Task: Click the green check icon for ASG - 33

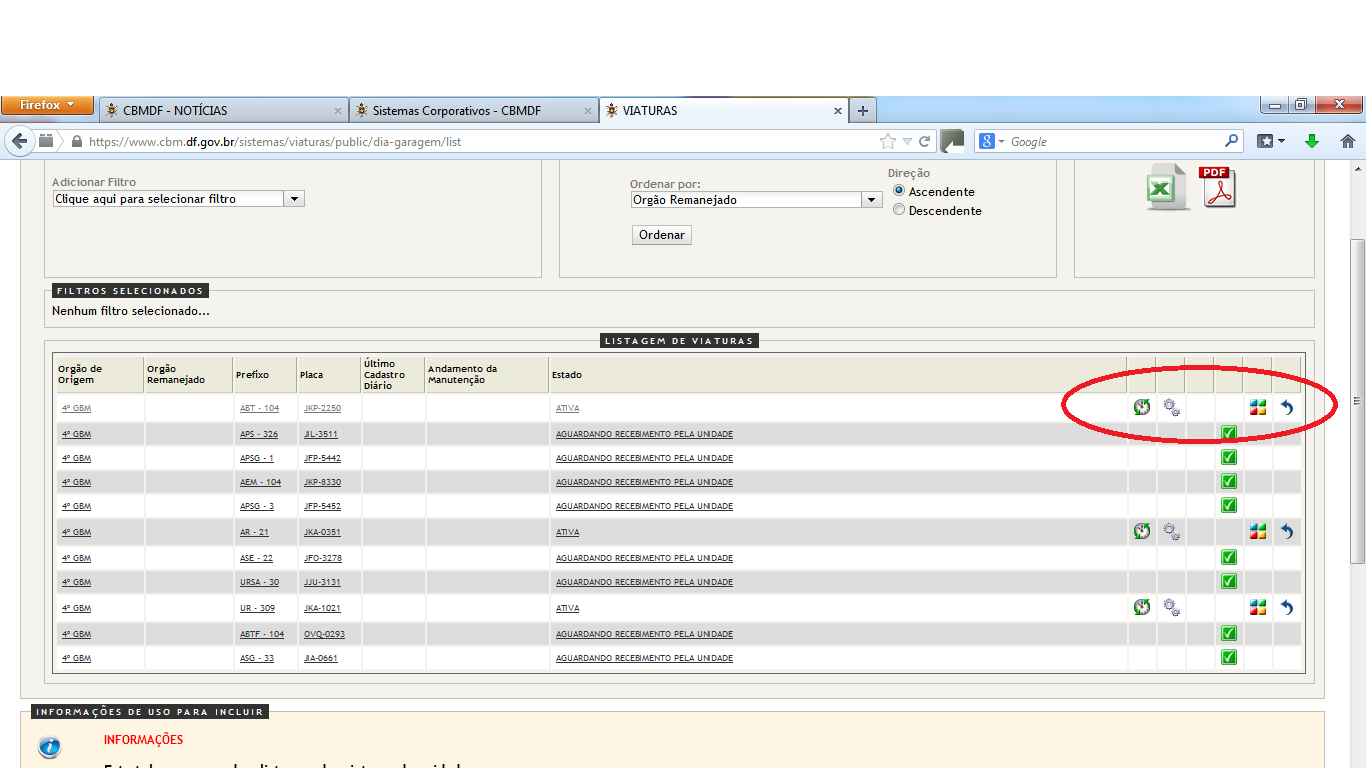Action: [x=1229, y=657]
